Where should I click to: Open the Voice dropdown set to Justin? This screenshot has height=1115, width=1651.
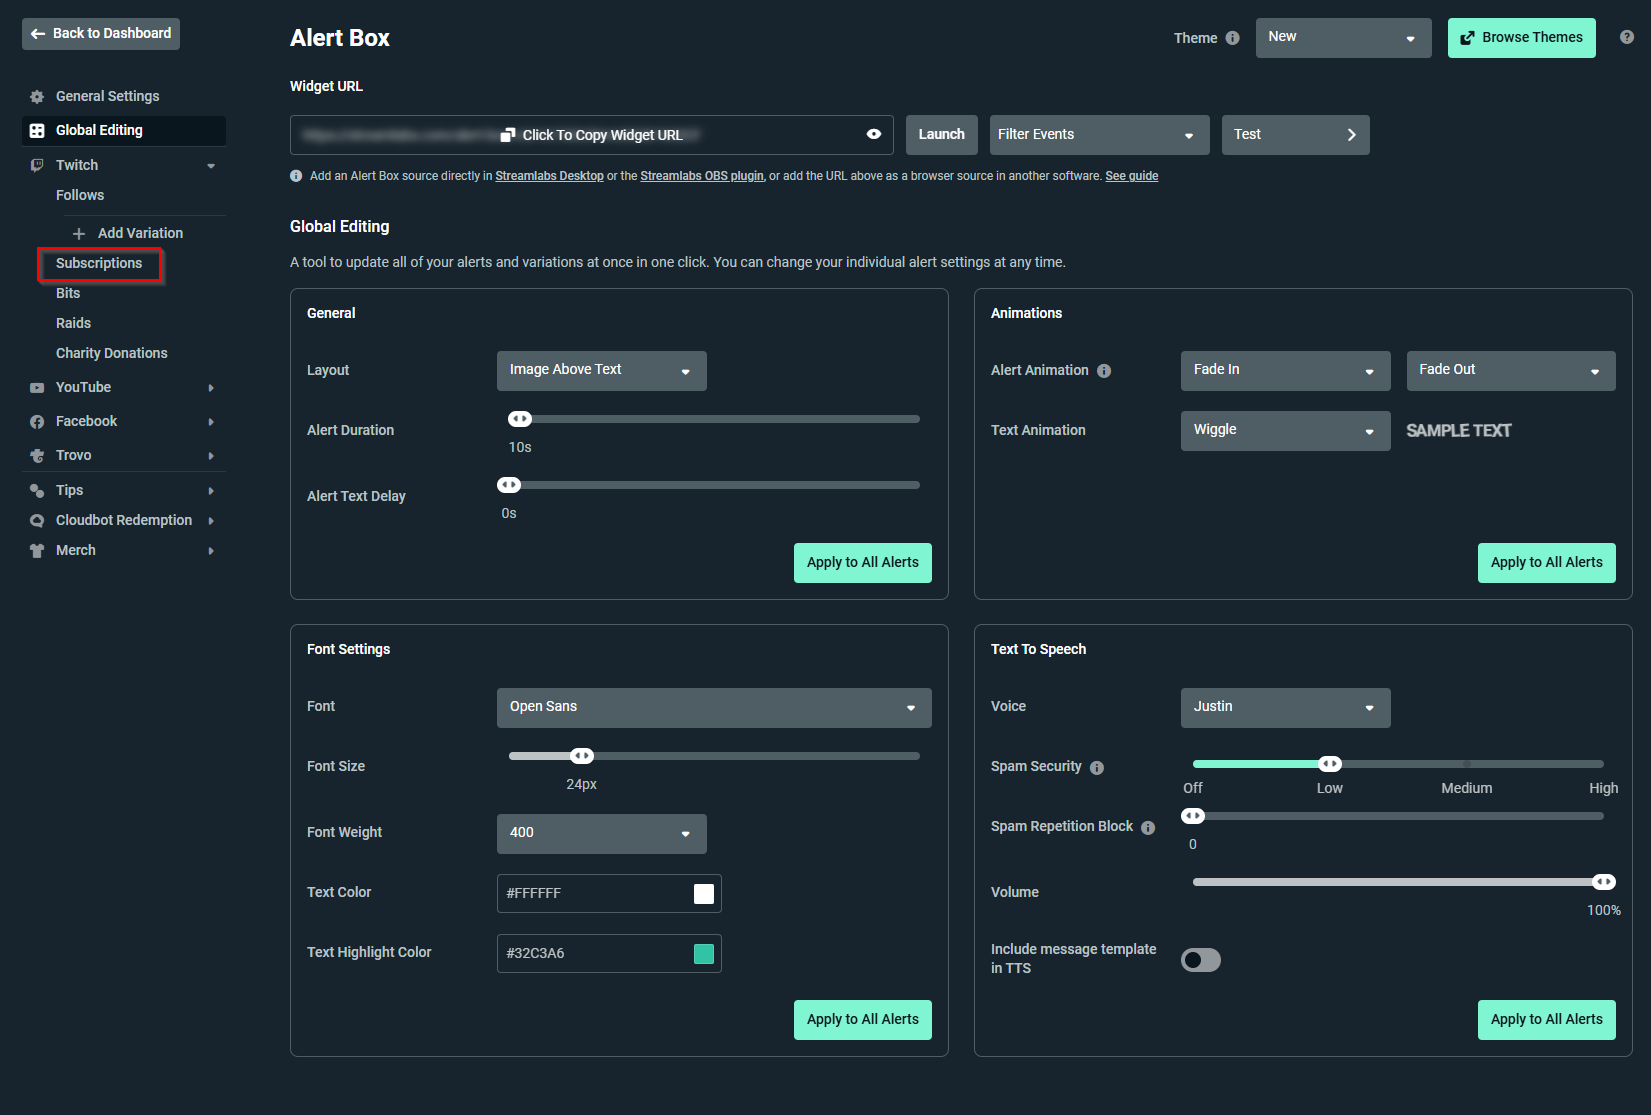tap(1285, 707)
